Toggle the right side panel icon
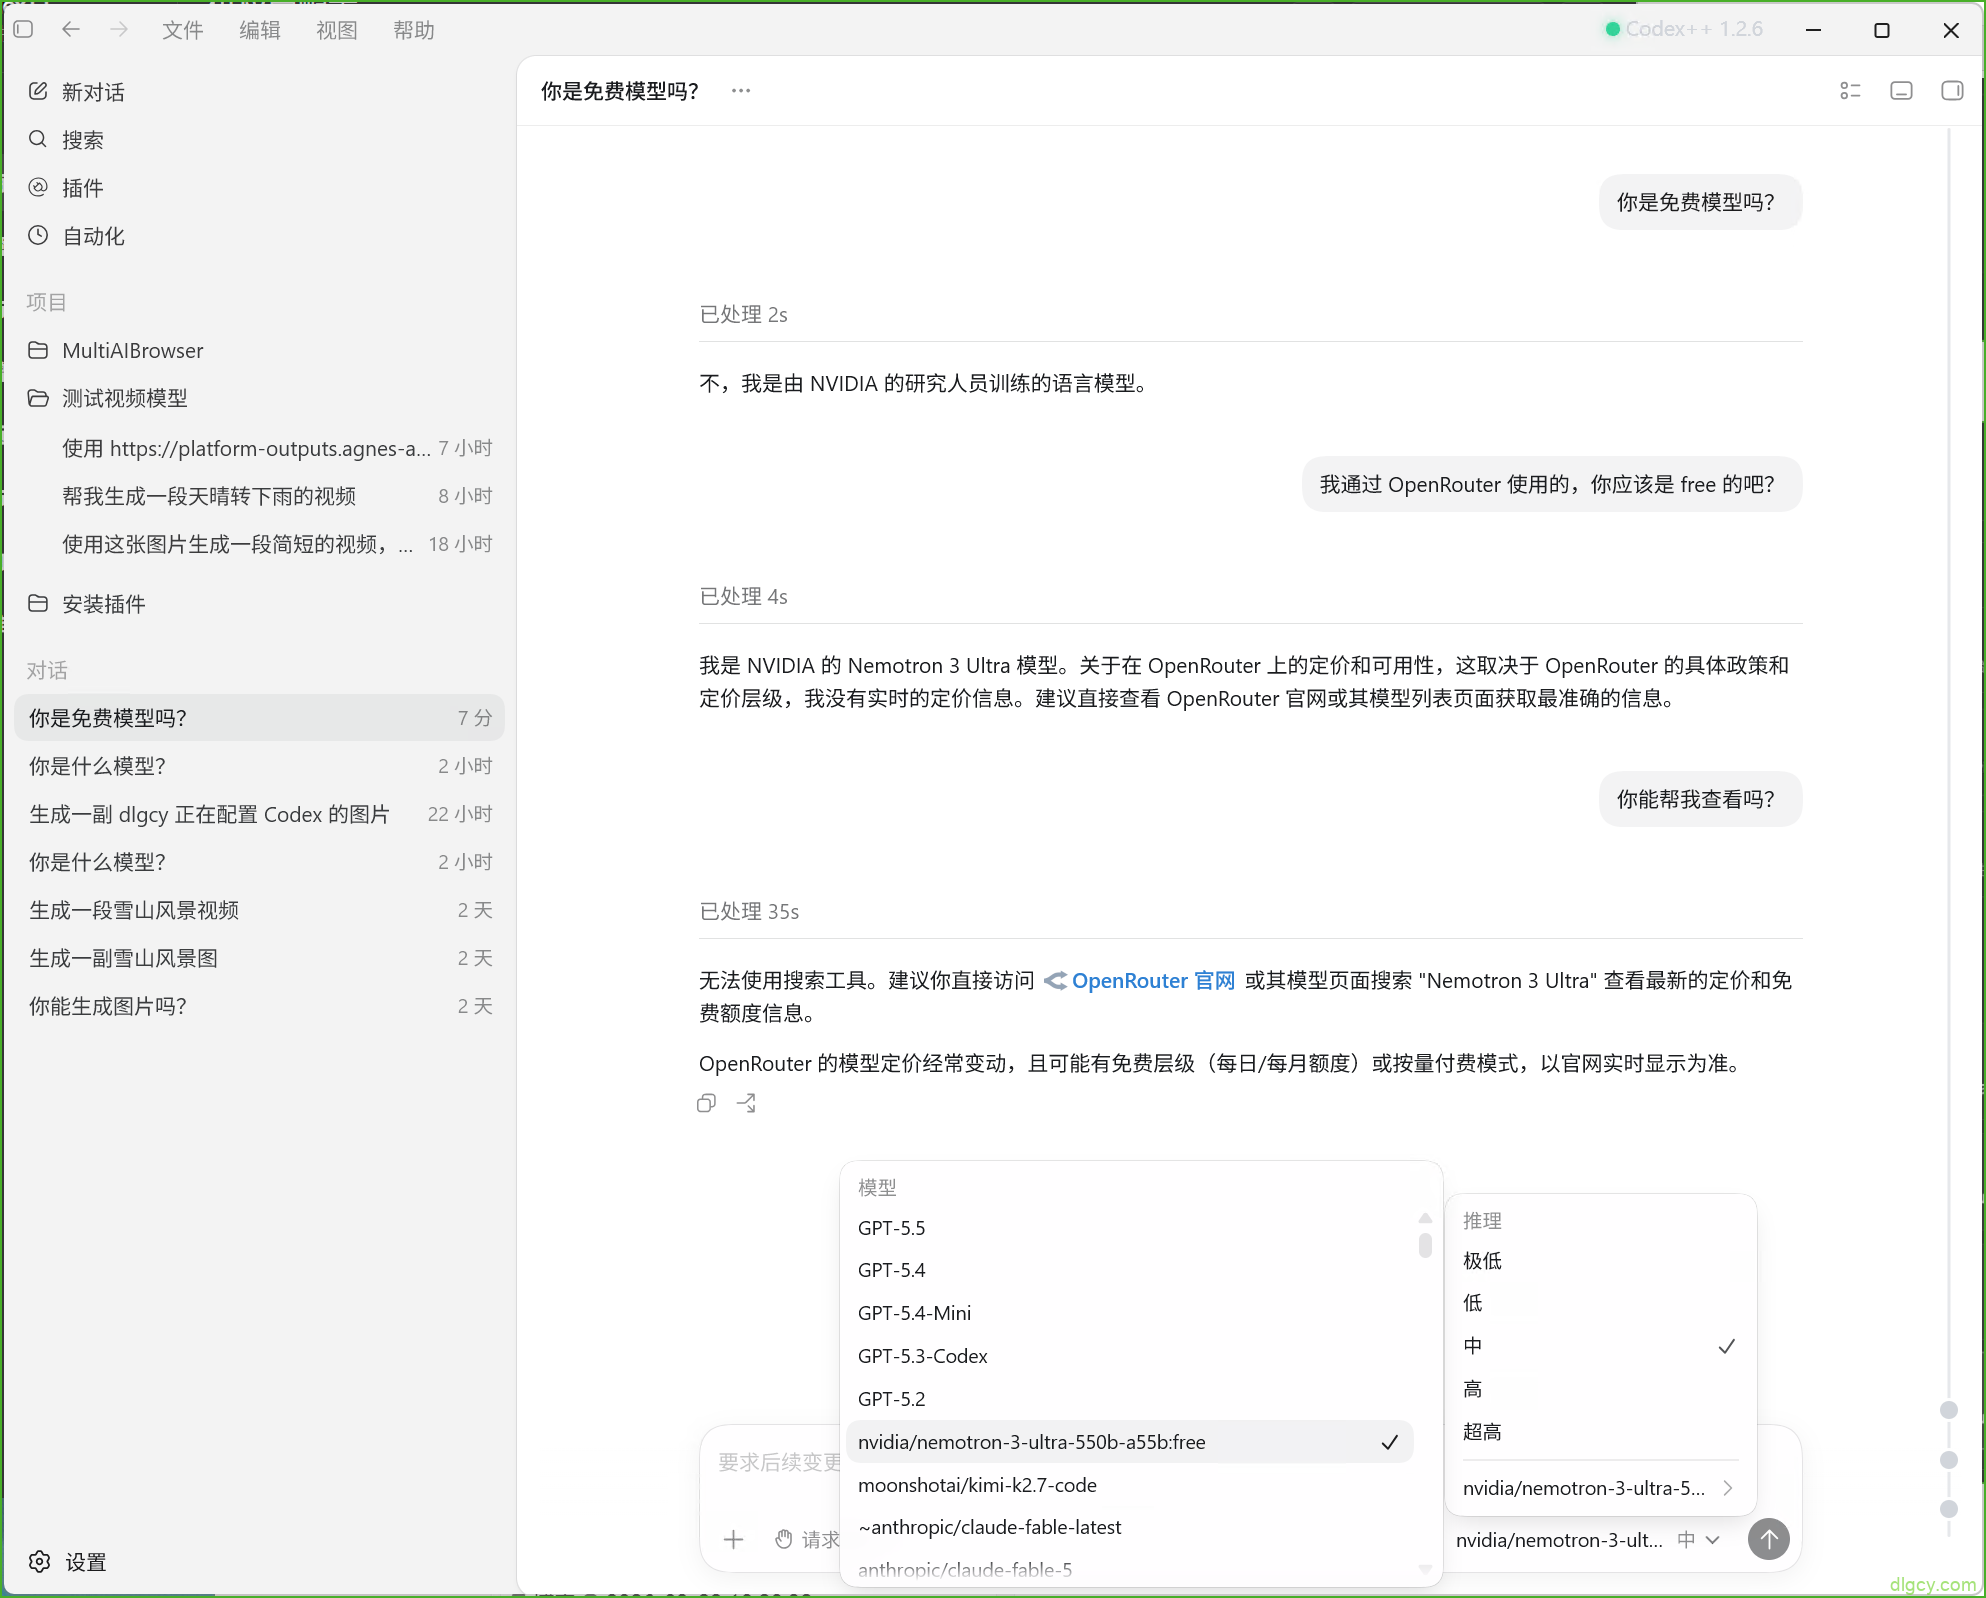This screenshot has width=1986, height=1598. 1952,91
